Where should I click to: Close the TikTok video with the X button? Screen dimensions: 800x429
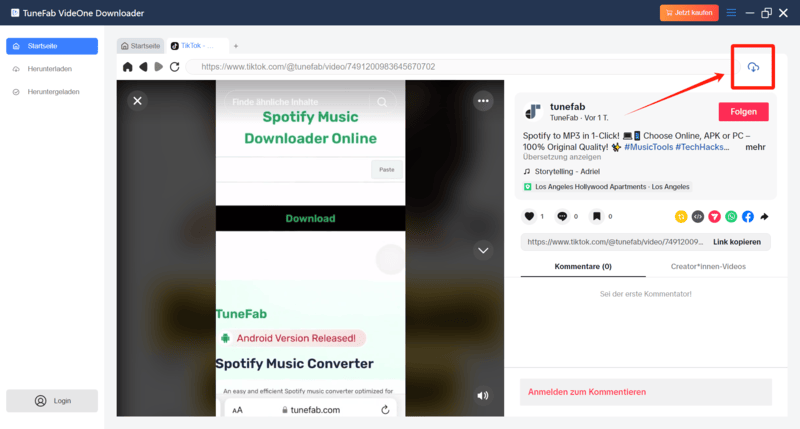point(137,101)
